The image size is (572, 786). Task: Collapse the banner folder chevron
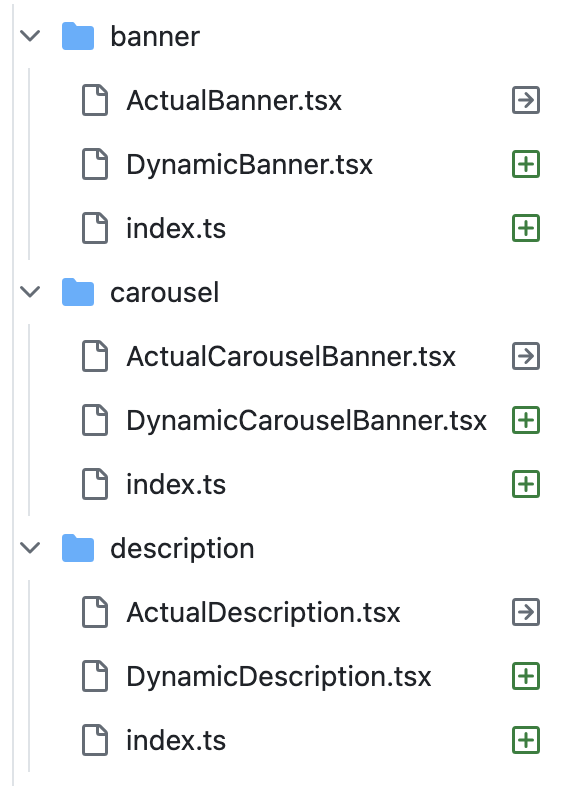click(x=30, y=36)
